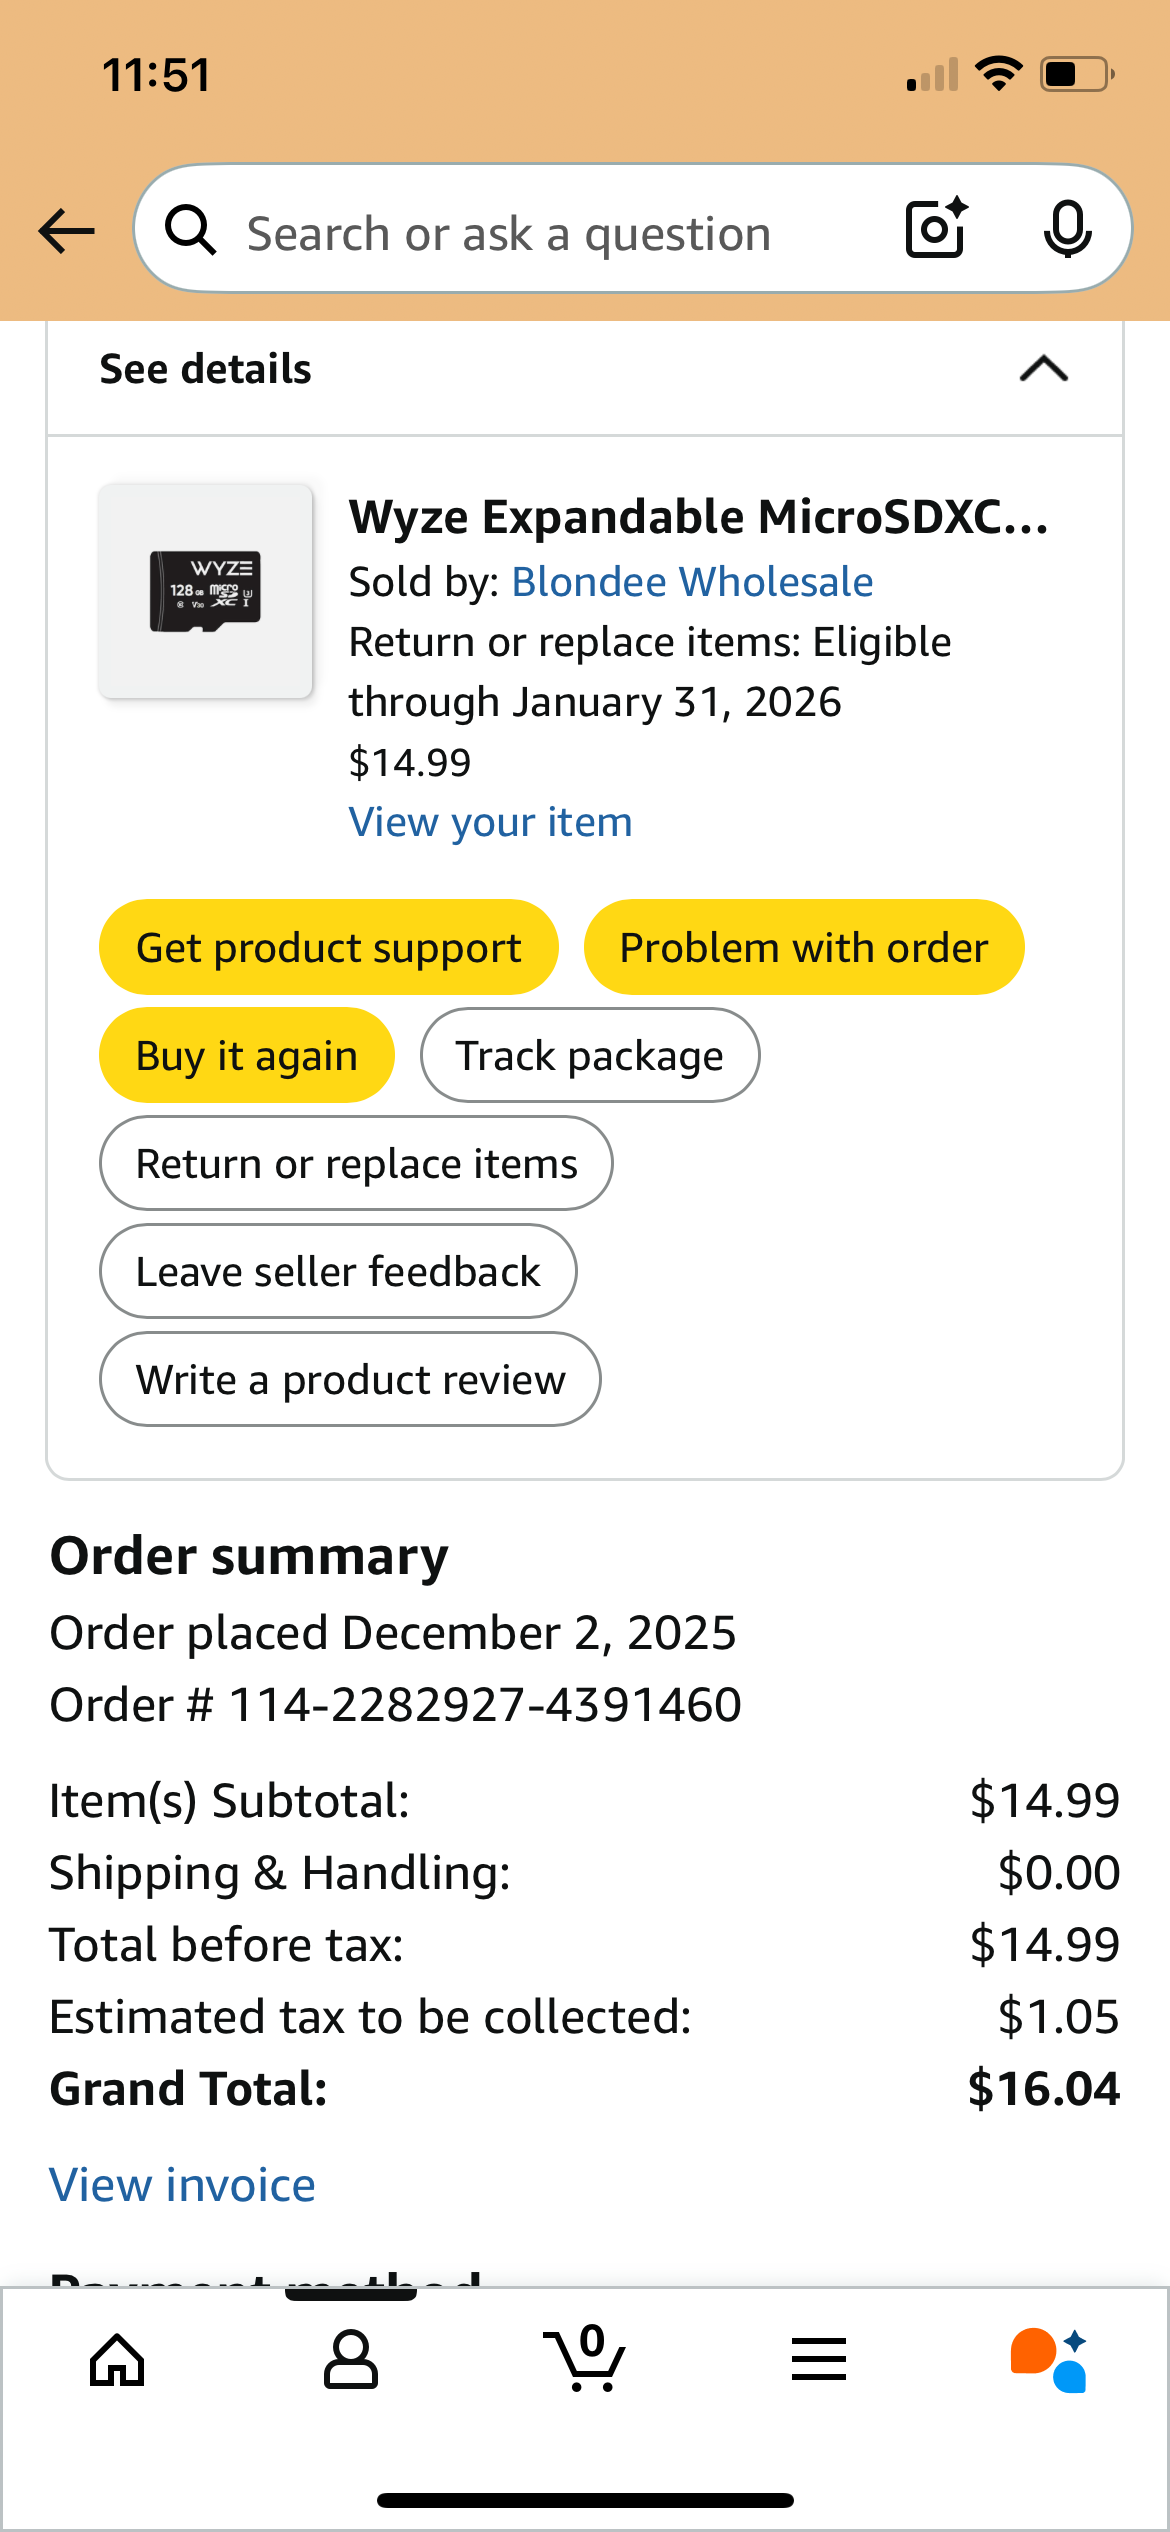Open the Rufus AI assistant icon
1170x2532 pixels.
(1050, 2360)
